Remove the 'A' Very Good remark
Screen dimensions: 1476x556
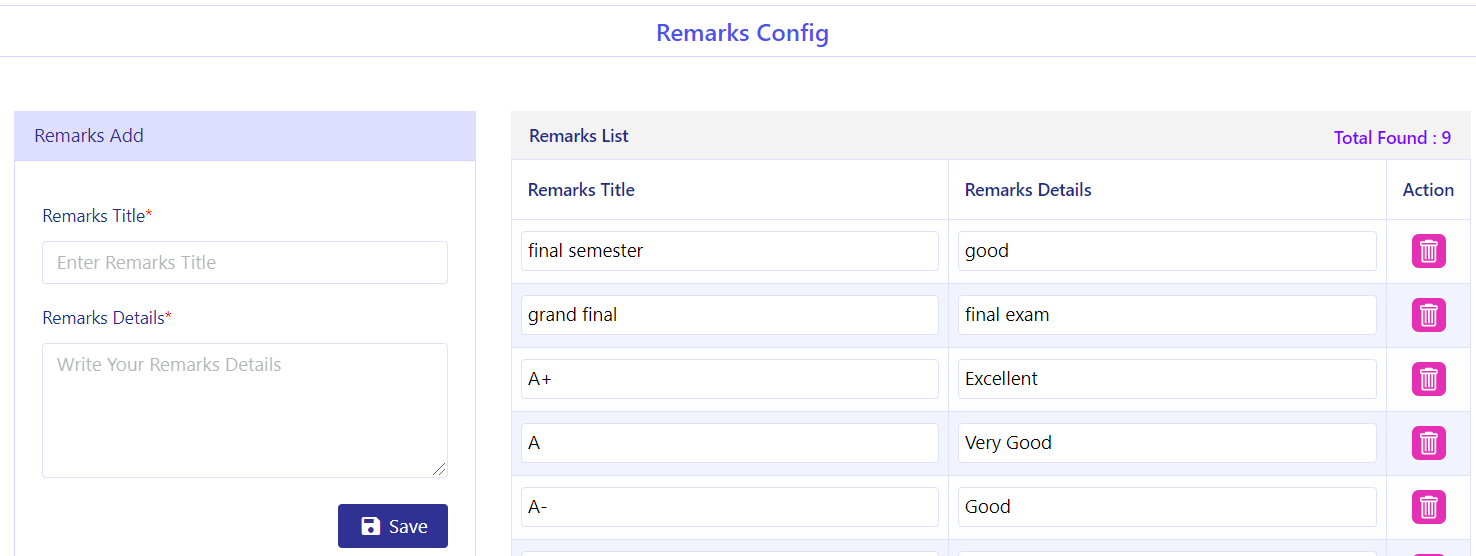(x=1428, y=443)
